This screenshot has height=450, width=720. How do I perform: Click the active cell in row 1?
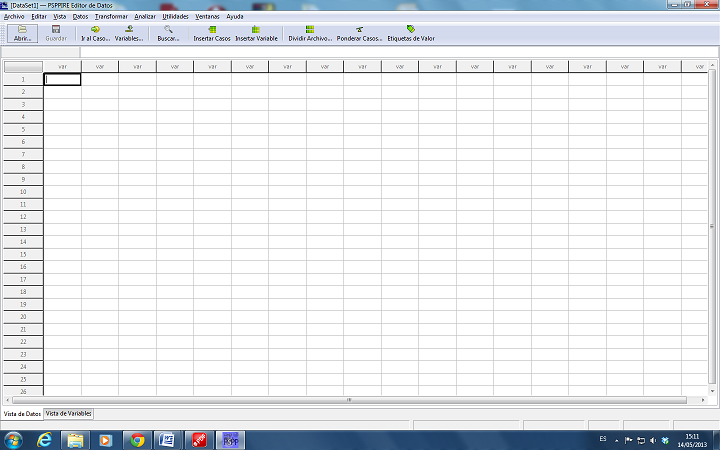pos(62,79)
